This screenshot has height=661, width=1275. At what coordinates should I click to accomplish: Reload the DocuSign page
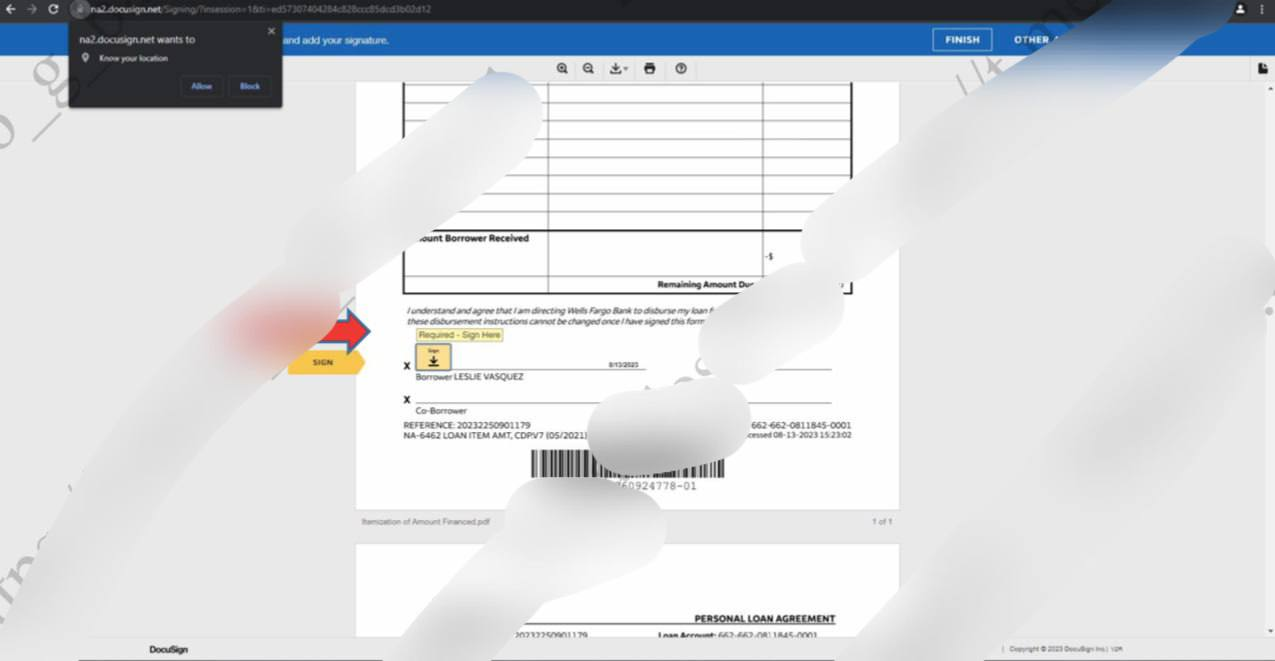pyautogui.click(x=53, y=9)
